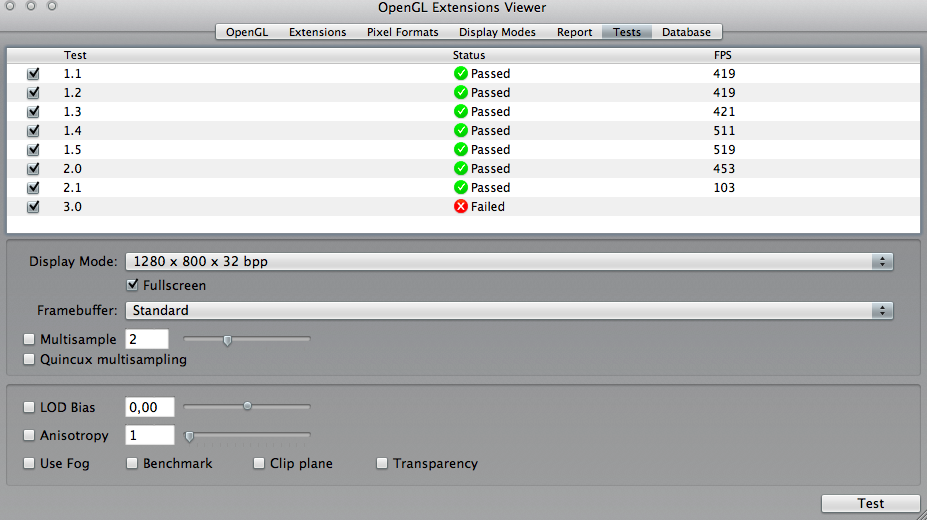The image size is (927, 520).
Task: Click FPS value 519 for test 1.5
Action: [724, 150]
